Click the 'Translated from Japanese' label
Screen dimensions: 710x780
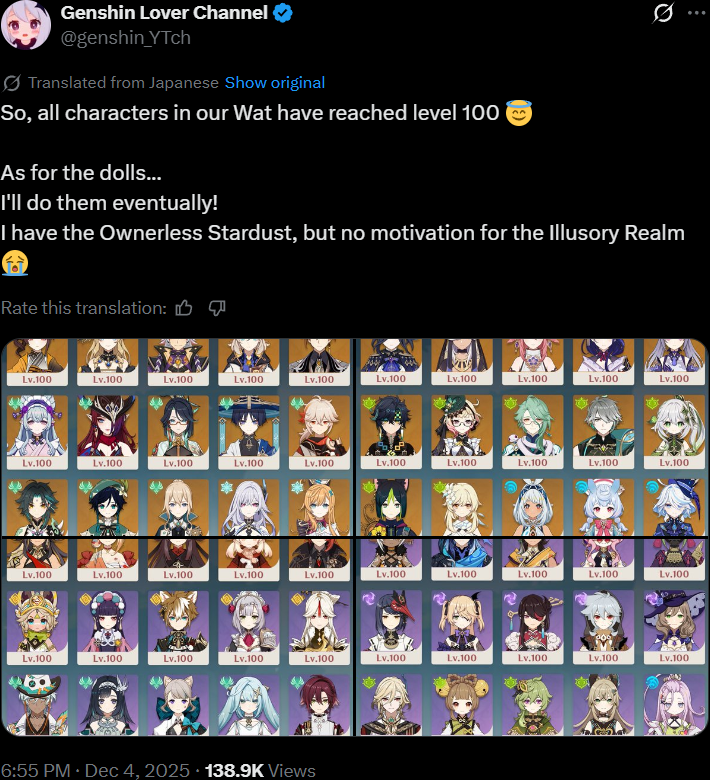point(123,83)
